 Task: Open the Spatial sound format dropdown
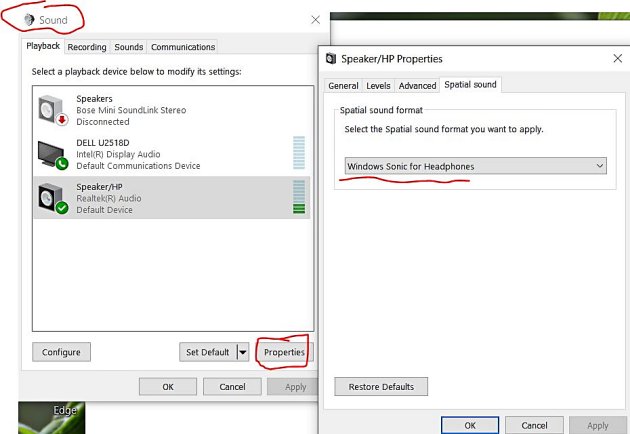[x=475, y=166]
